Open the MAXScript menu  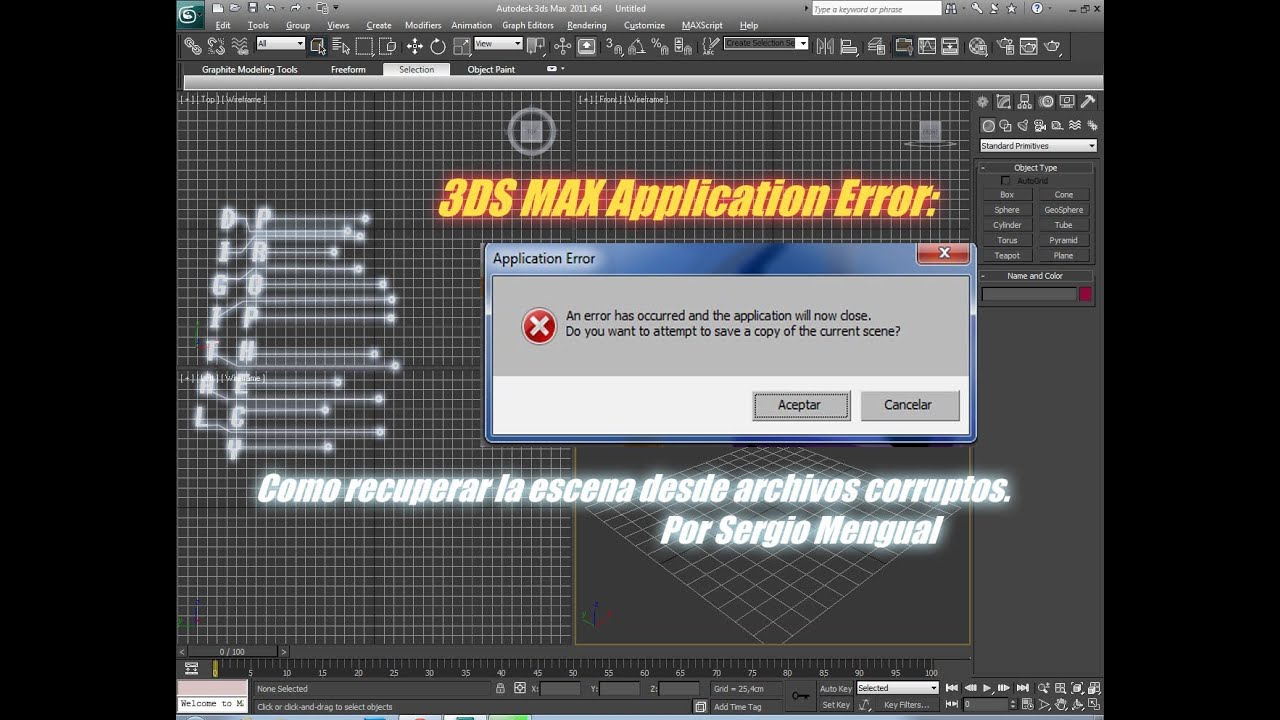702,26
